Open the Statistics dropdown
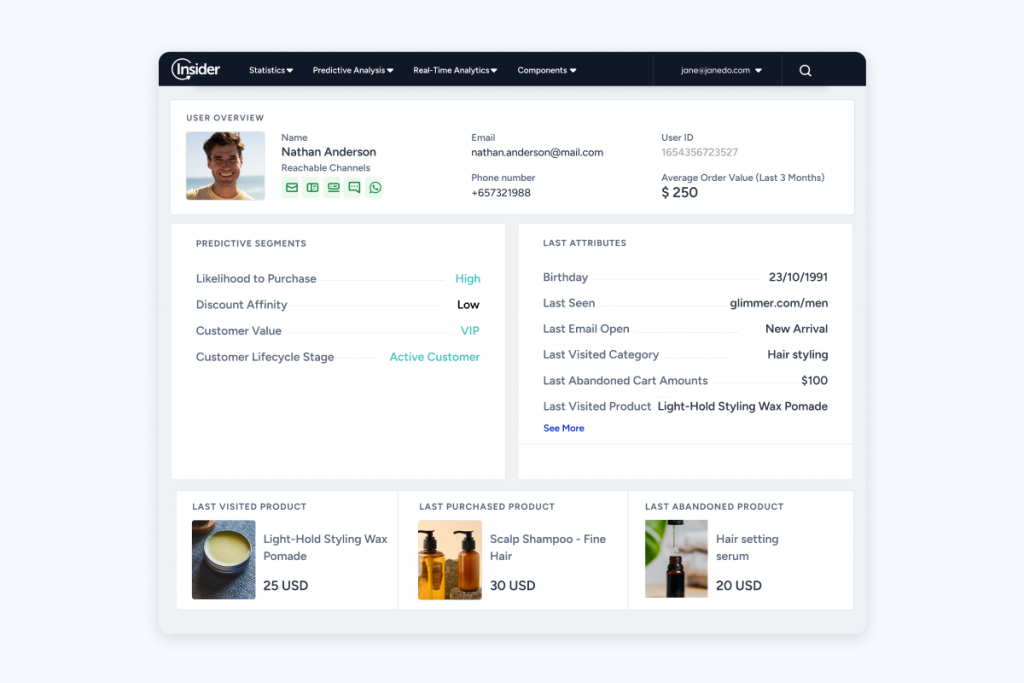Image resolution: width=1024 pixels, height=683 pixels. pyautogui.click(x=270, y=70)
